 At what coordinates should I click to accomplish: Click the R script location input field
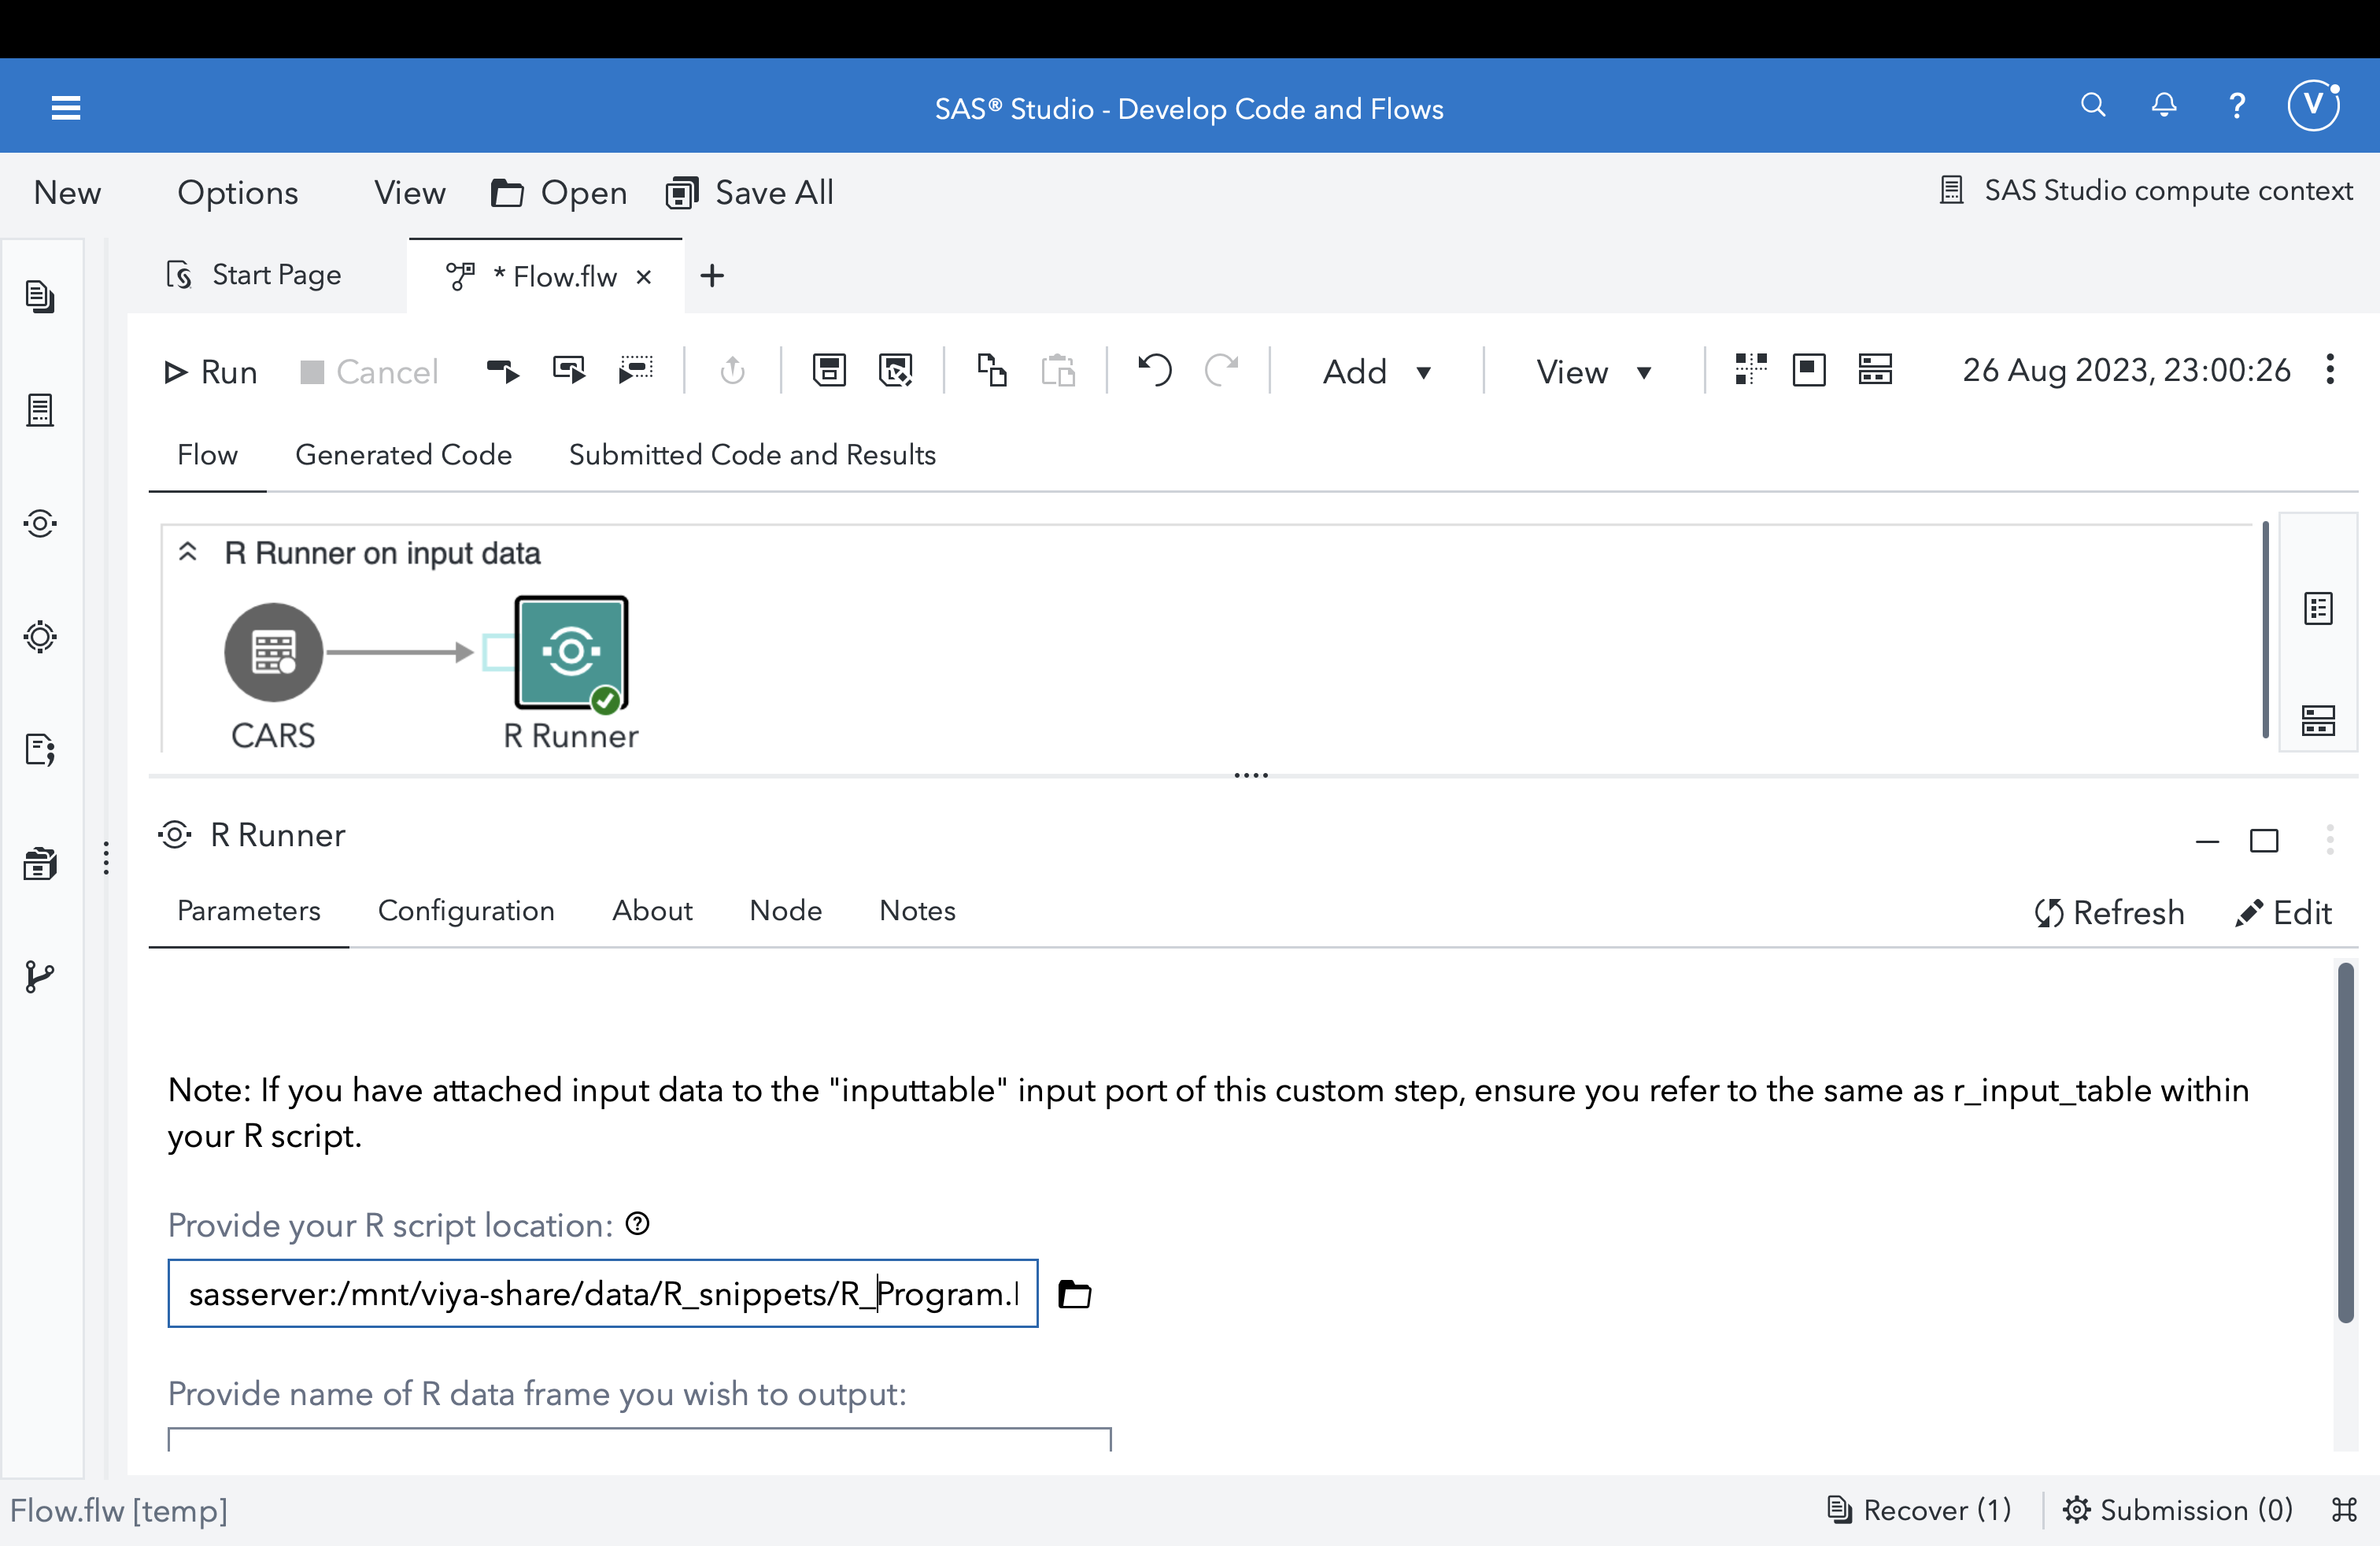click(x=603, y=1293)
